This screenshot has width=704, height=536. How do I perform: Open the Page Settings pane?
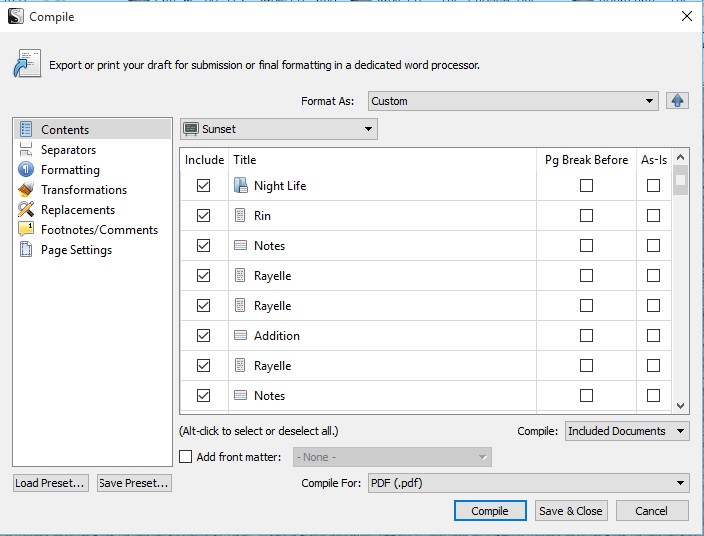[x=76, y=250]
